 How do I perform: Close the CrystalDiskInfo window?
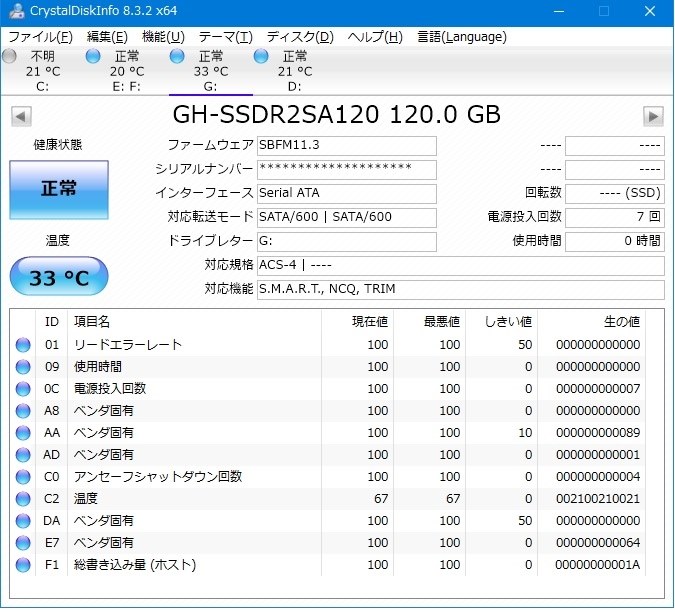click(650, 11)
